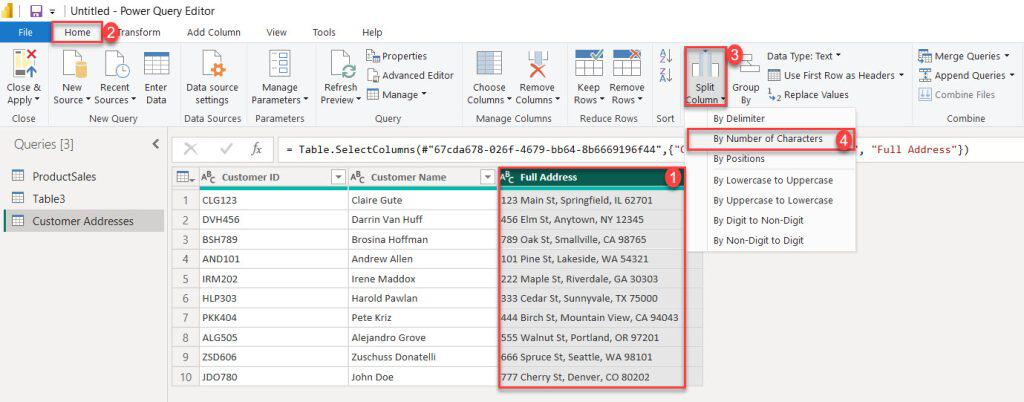Open the Advanced Editor
The width and height of the screenshot is (1024, 402).
tap(410, 76)
